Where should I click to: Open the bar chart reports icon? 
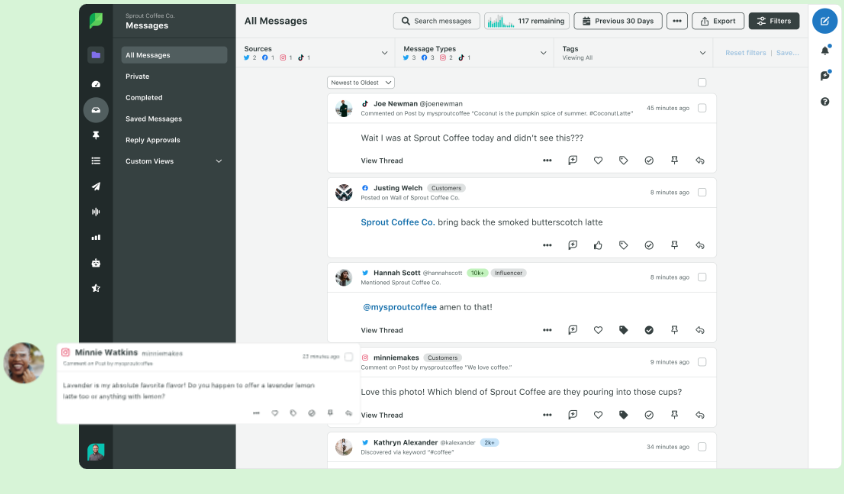coord(96,237)
